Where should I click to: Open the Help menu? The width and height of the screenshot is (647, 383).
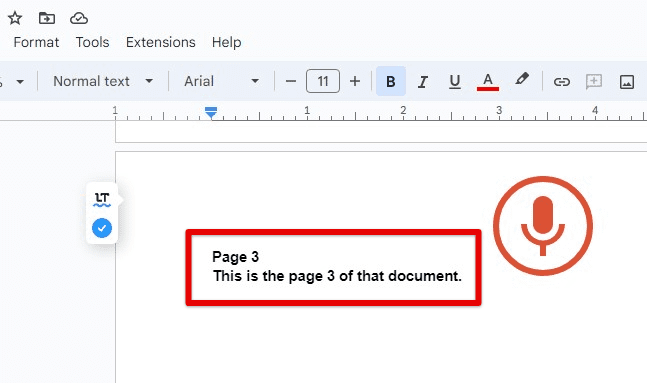pyautogui.click(x=227, y=42)
